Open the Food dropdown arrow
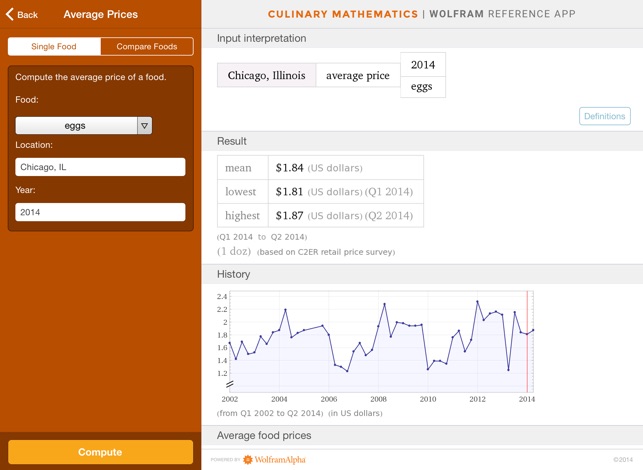This screenshot has width=643, height=470. [144, 125]
